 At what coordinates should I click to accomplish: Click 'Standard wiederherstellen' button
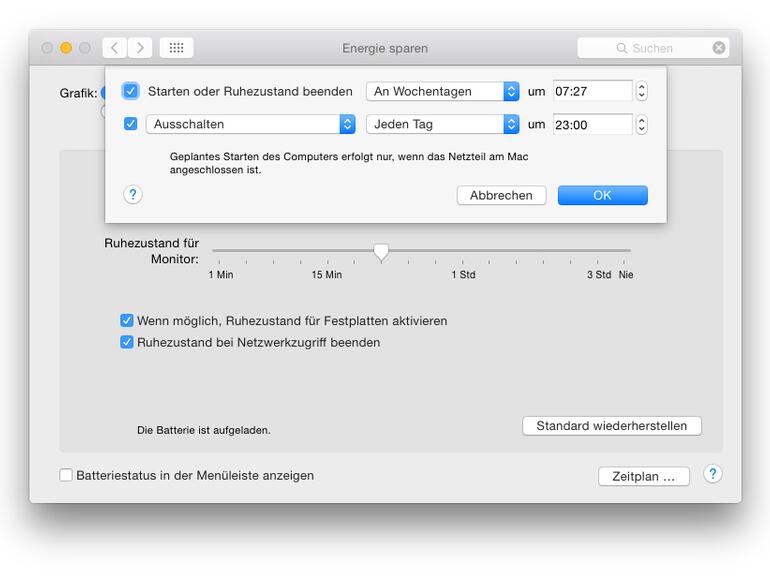(612, 426)
